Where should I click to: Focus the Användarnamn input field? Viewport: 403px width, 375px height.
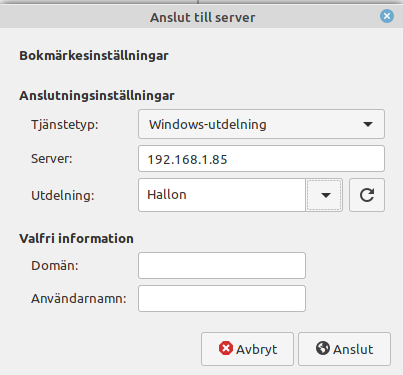coord(222,298)
